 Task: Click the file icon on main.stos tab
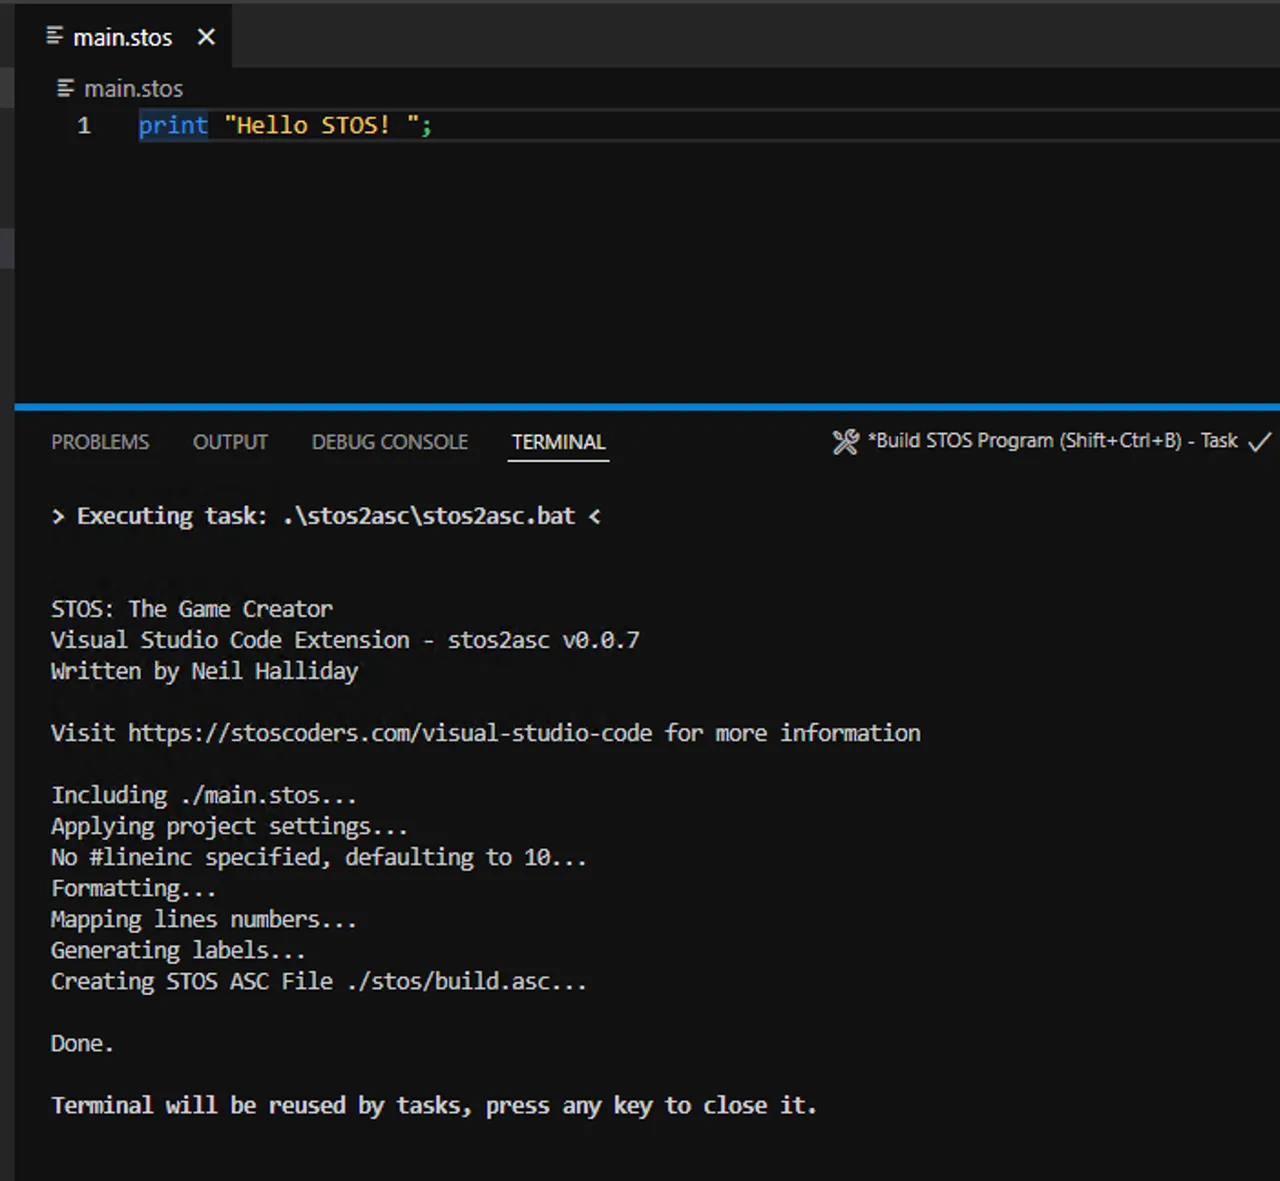(x=55, y=36)
